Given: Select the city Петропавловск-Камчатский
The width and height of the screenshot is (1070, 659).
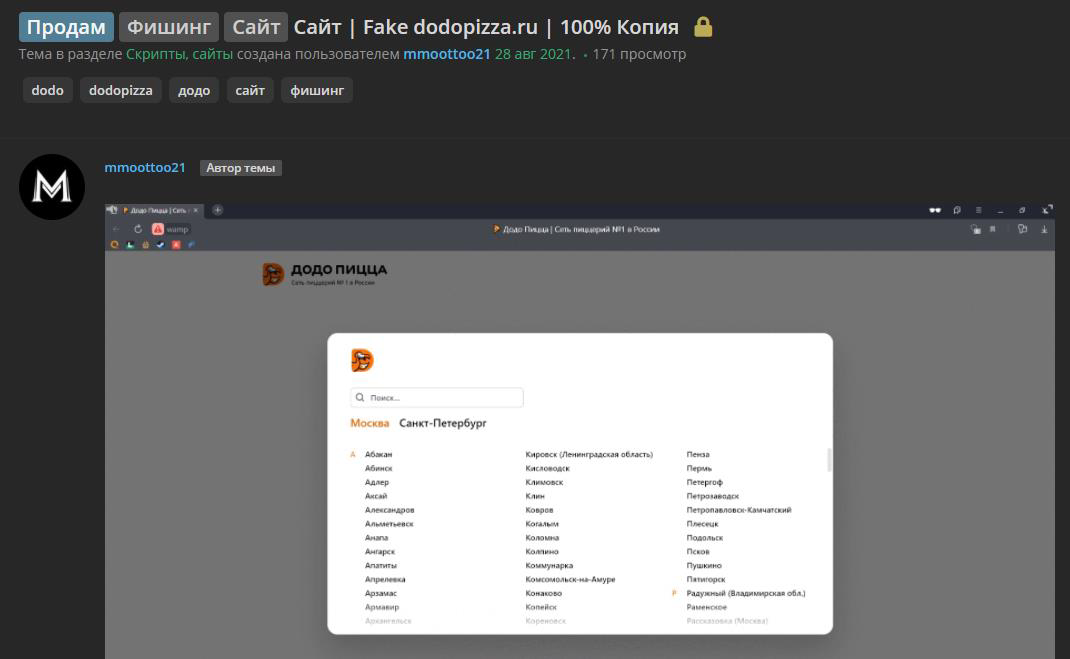Looking at the screenshot, I should [x=739, y=510].
